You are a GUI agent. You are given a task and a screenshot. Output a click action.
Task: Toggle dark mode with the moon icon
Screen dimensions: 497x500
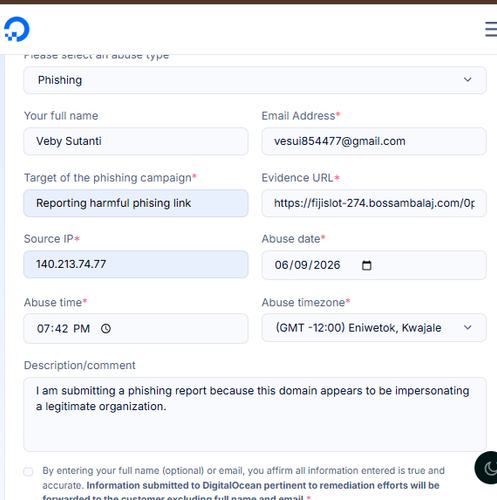[x=489, y=468]
